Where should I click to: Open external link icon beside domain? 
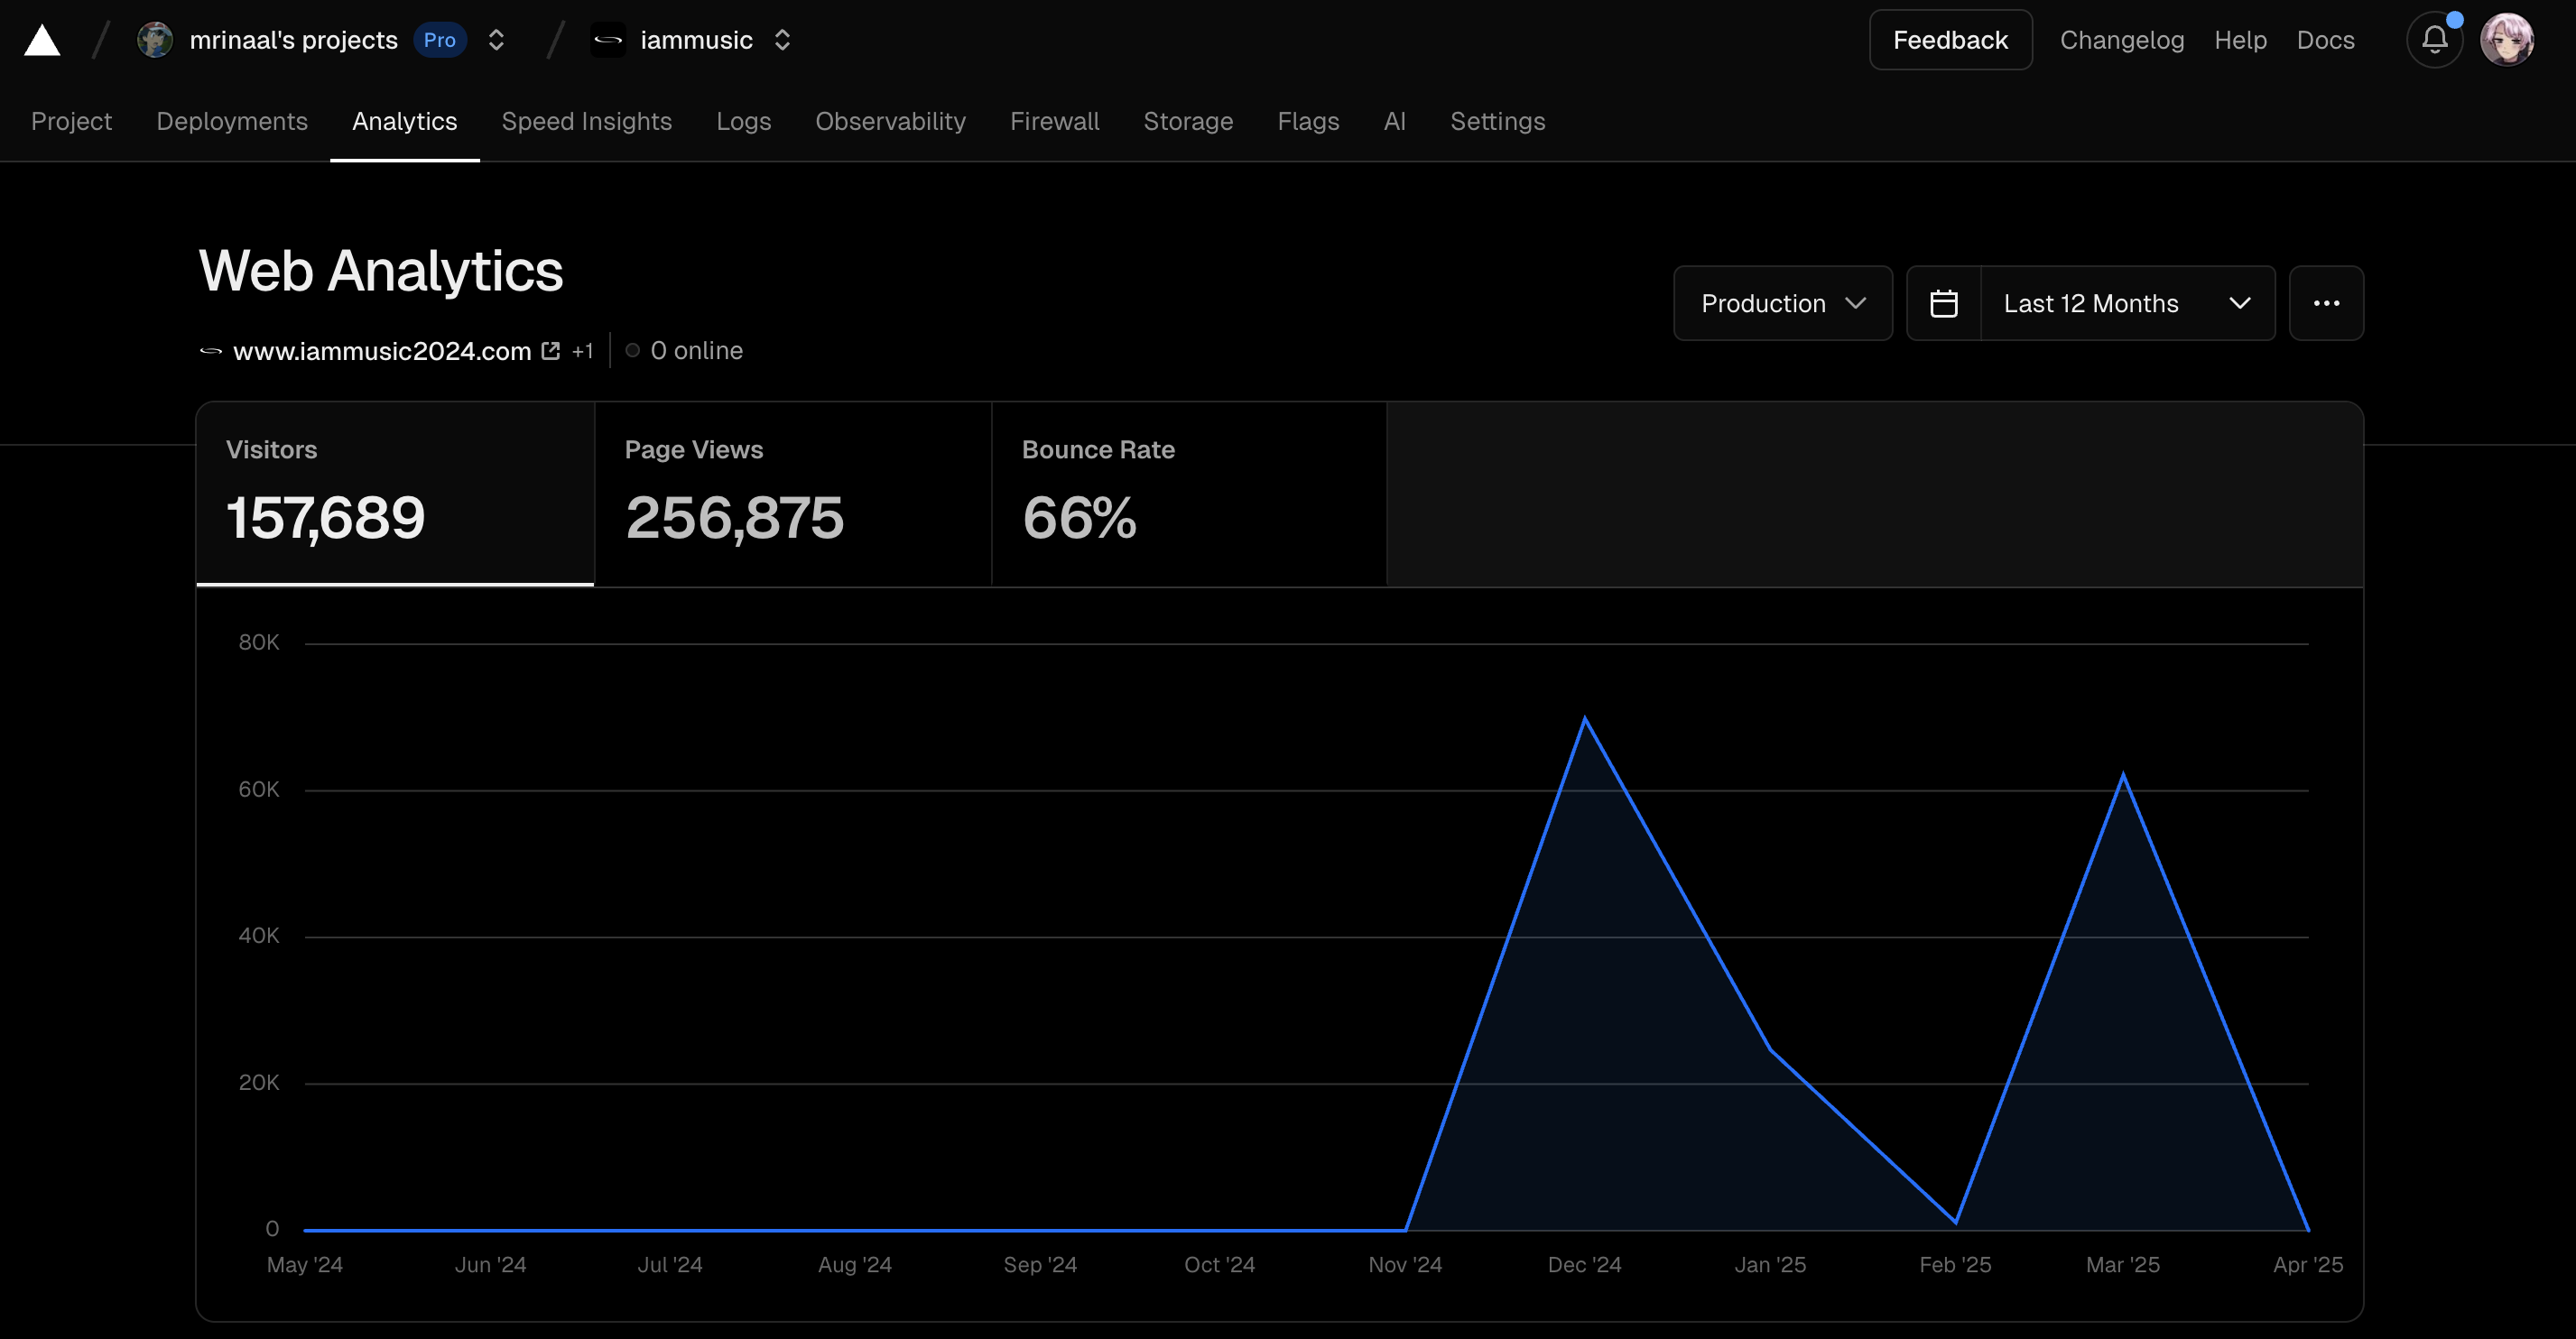coord(550,351)
